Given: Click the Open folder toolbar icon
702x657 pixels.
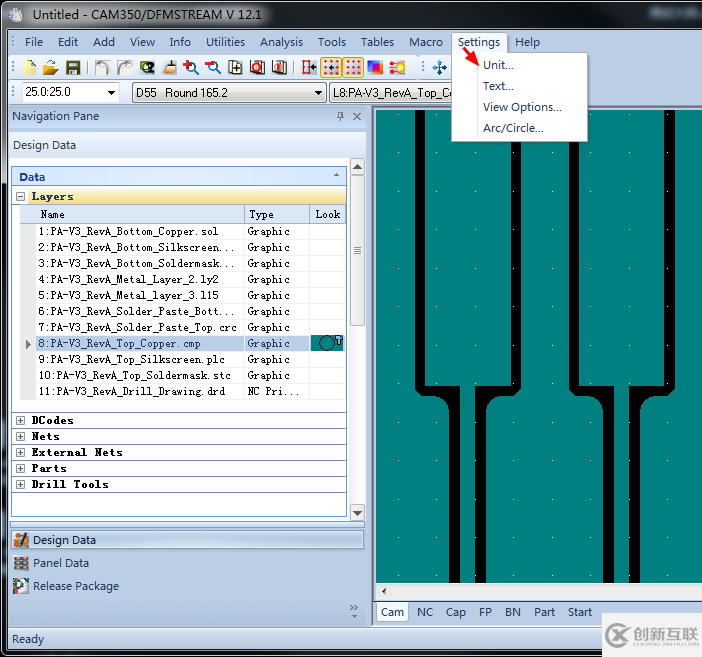Looking at the screenshot, I should pyautogui.click(x=50, y=68).
